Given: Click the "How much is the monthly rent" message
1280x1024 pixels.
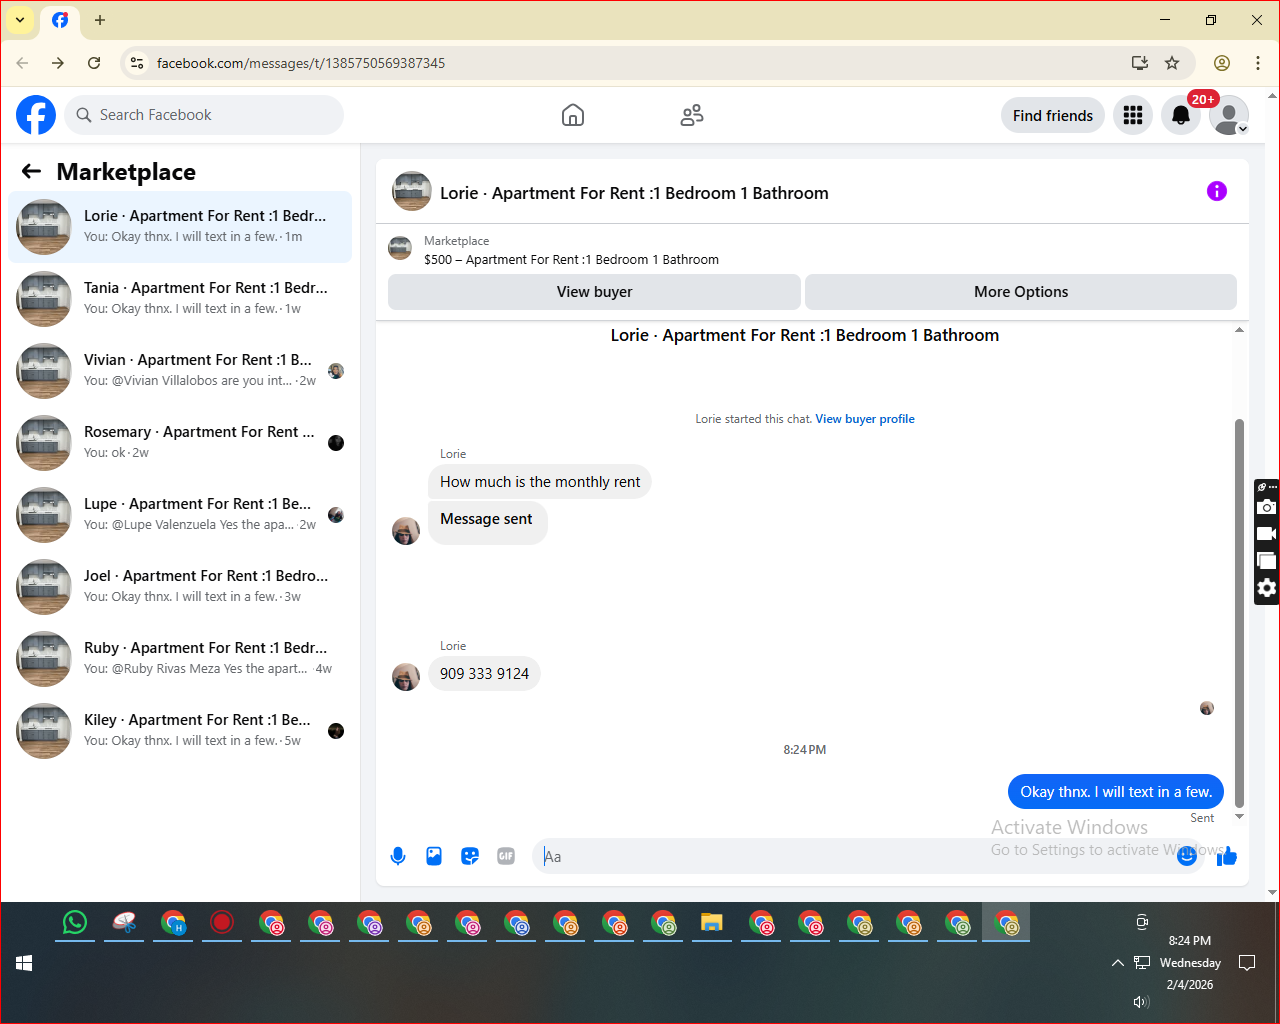Looking at the screenshot, I should coord(540,482).
